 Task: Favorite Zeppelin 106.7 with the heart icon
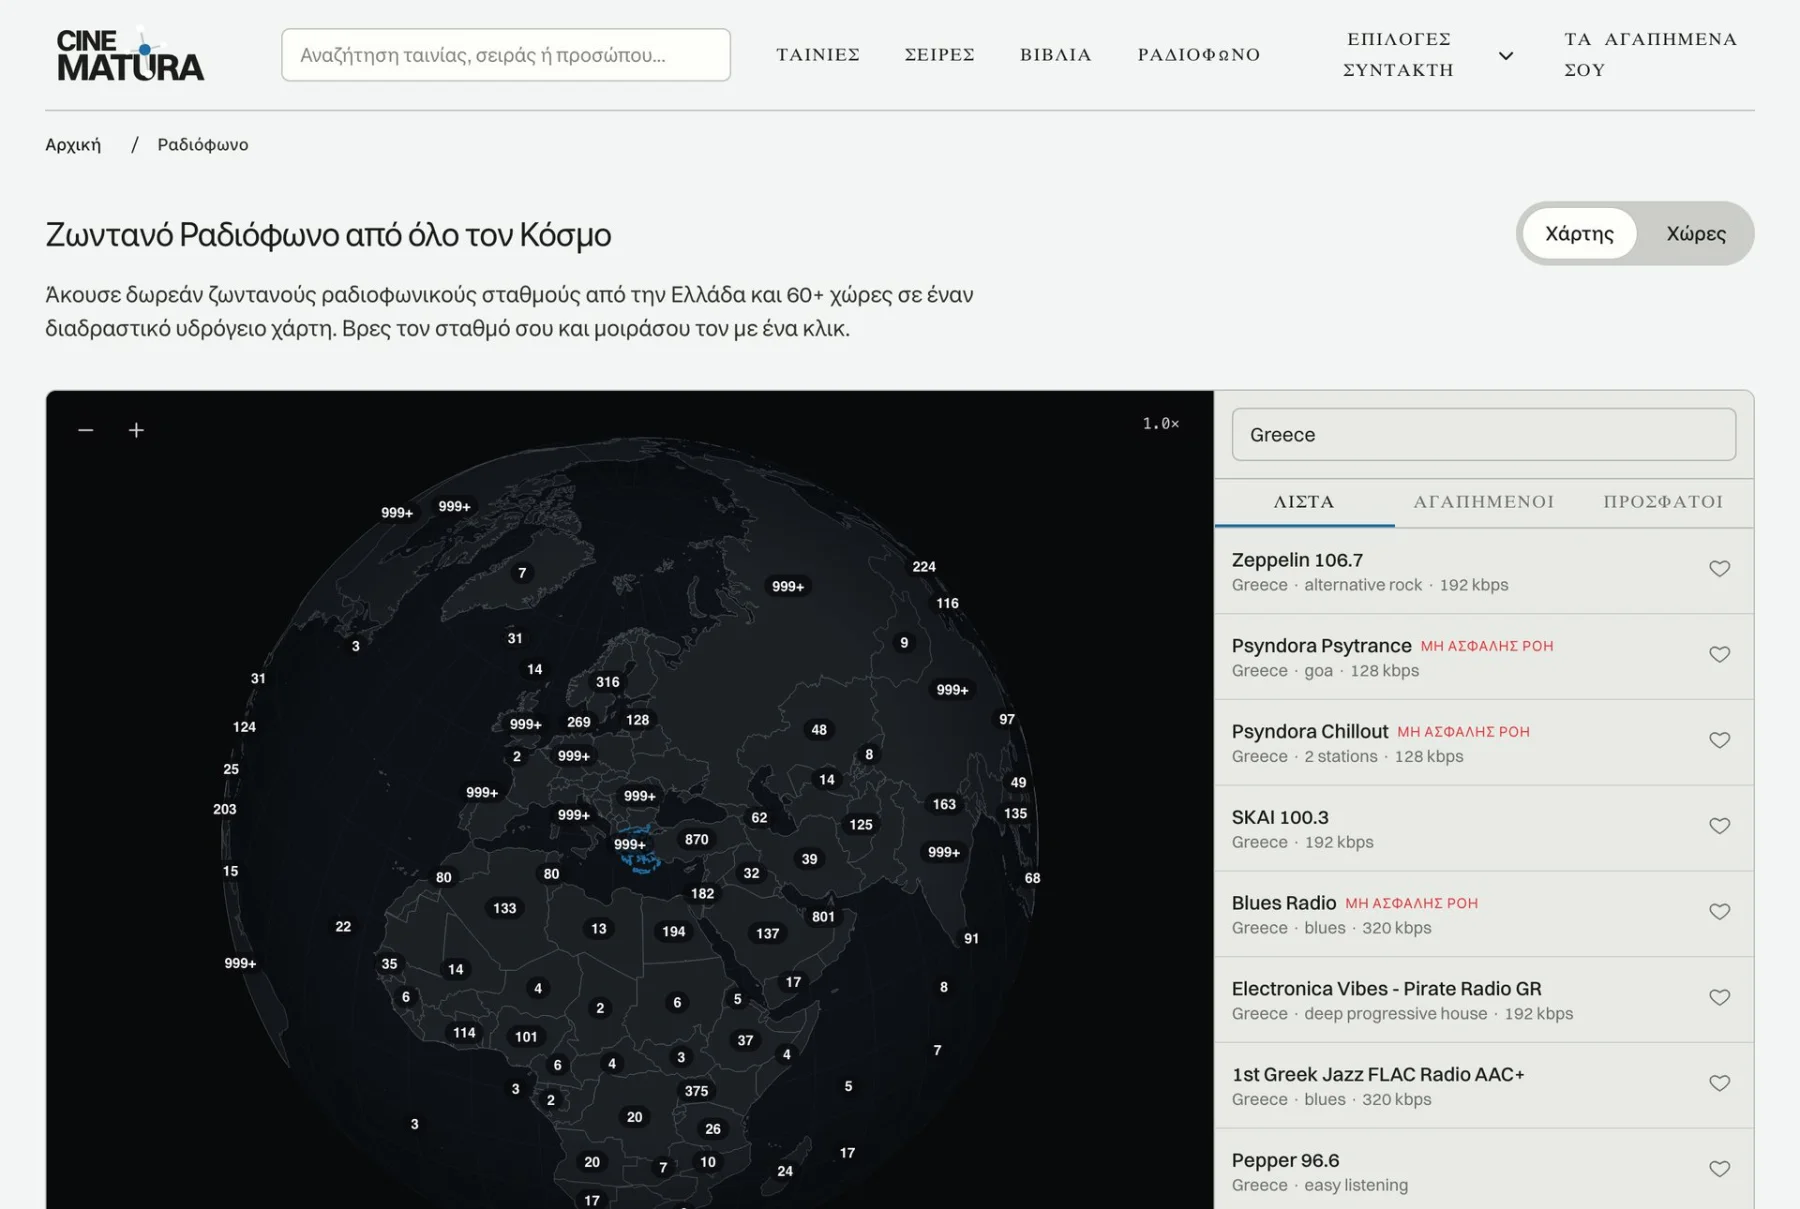coord(1719,569)
